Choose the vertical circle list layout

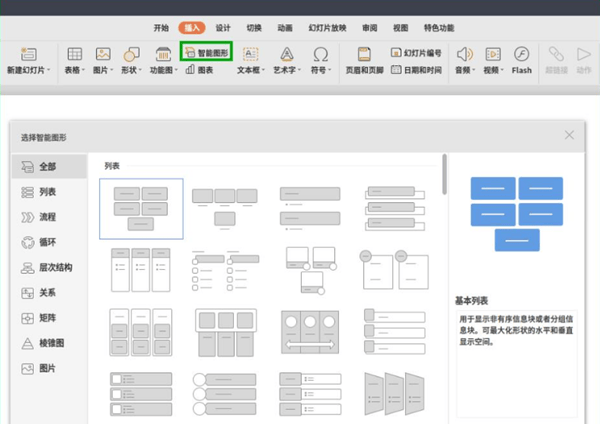[x=225, y=394]
